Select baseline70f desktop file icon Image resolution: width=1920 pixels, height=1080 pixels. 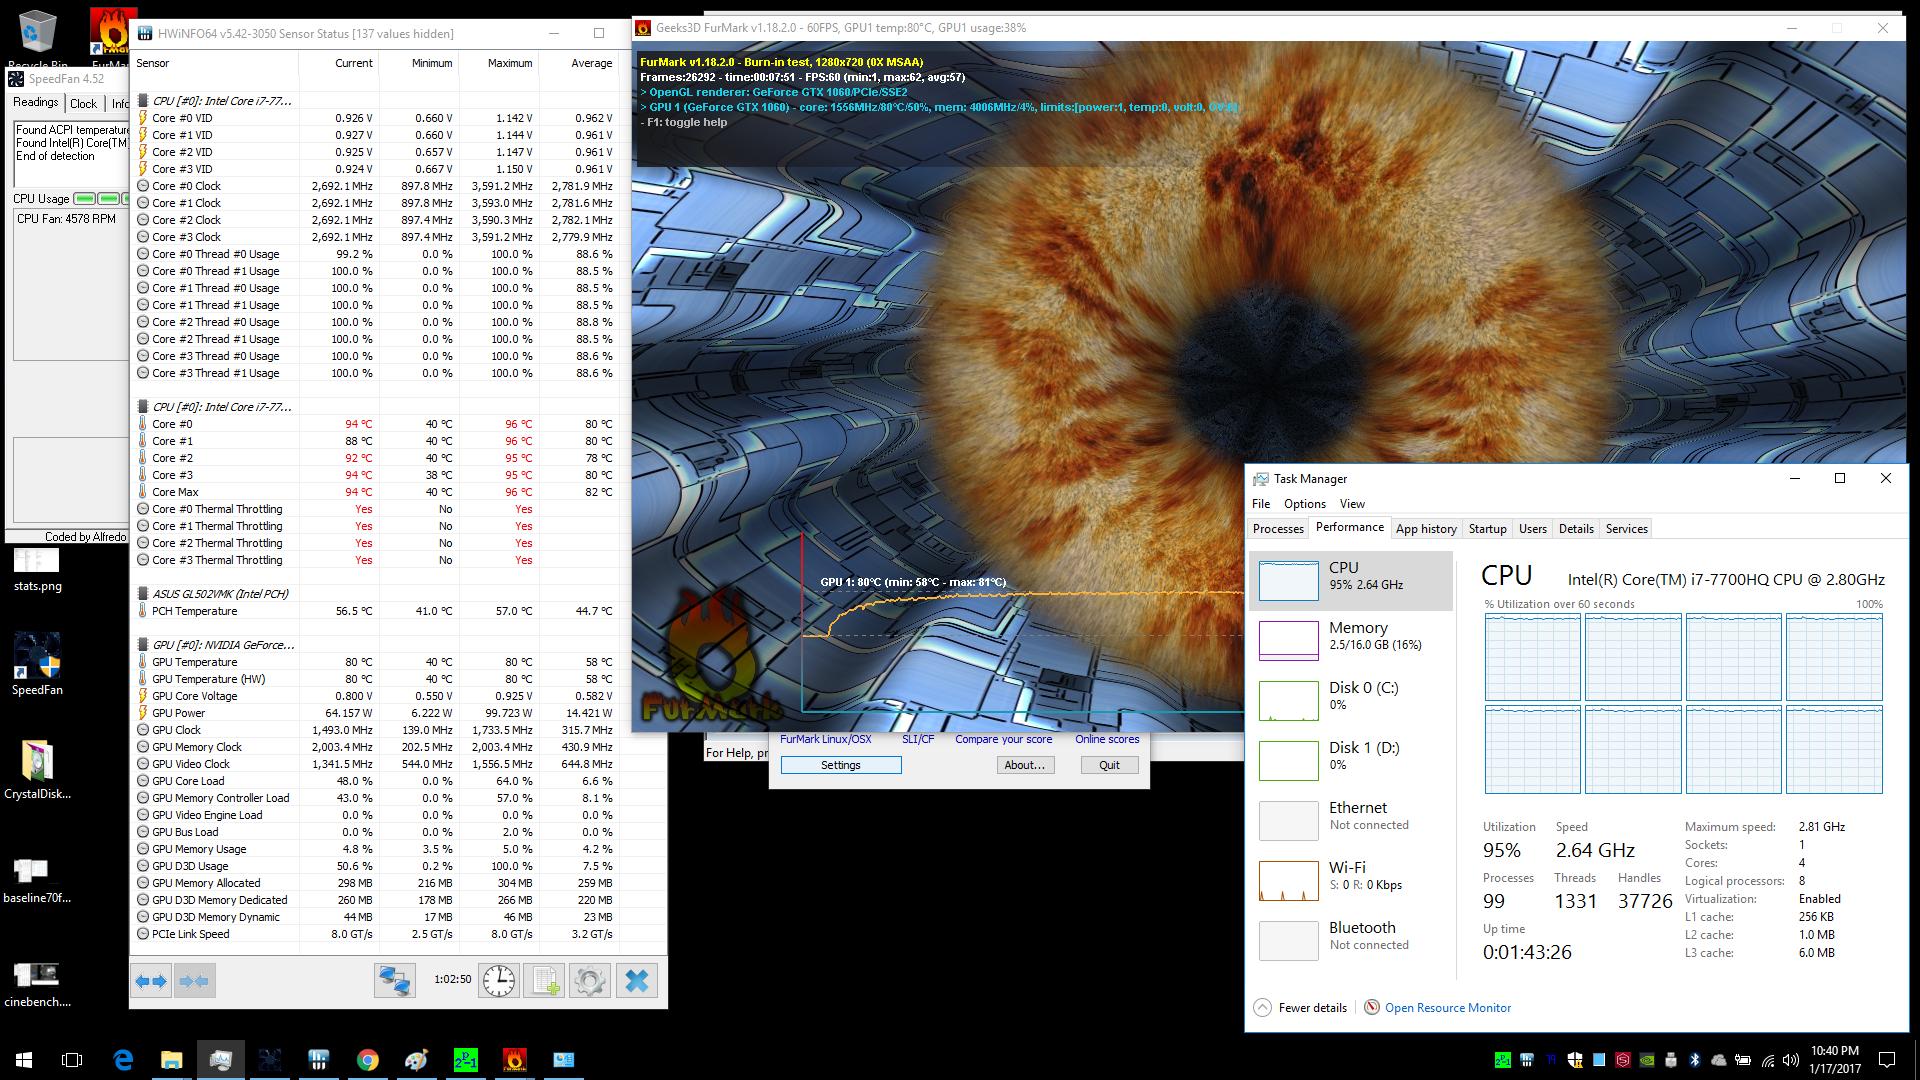point(37,879)
